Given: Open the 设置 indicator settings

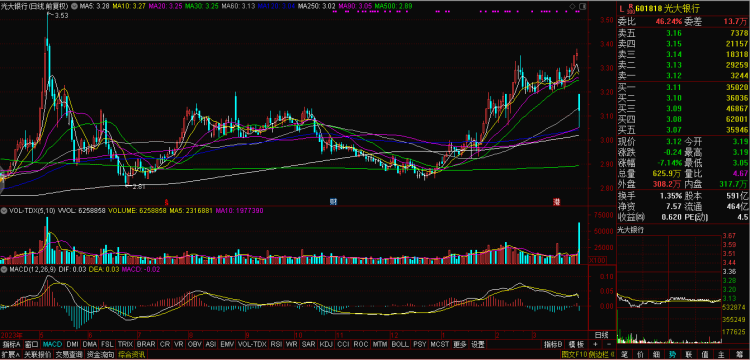Looking at the screenshot, I should click(x=477, y=345).
